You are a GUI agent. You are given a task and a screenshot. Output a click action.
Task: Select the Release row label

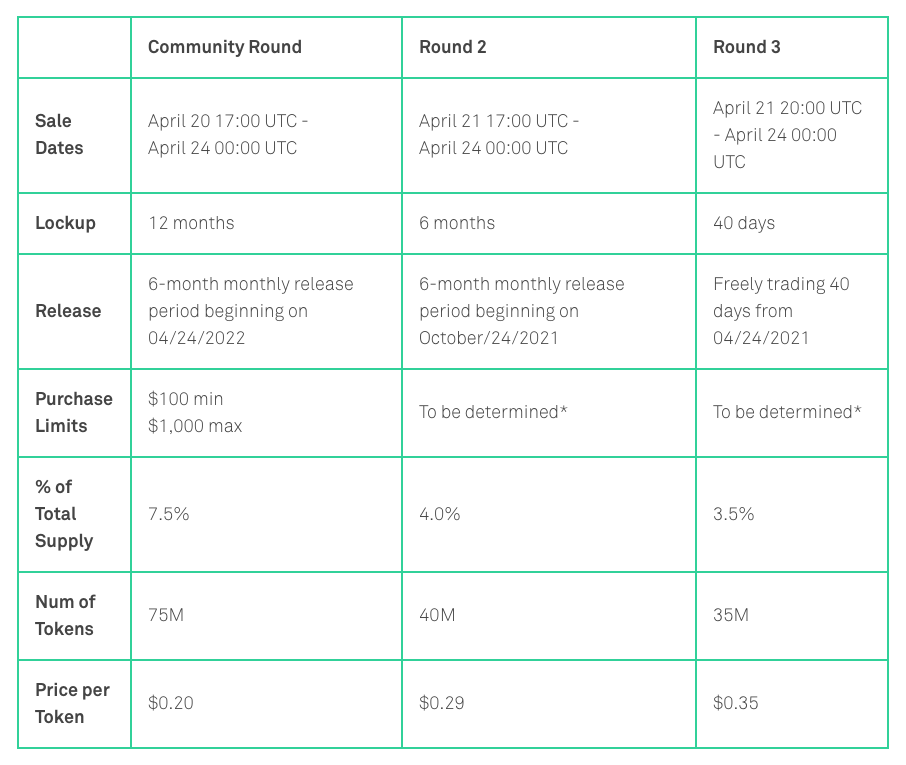click(x=68, y=311)
